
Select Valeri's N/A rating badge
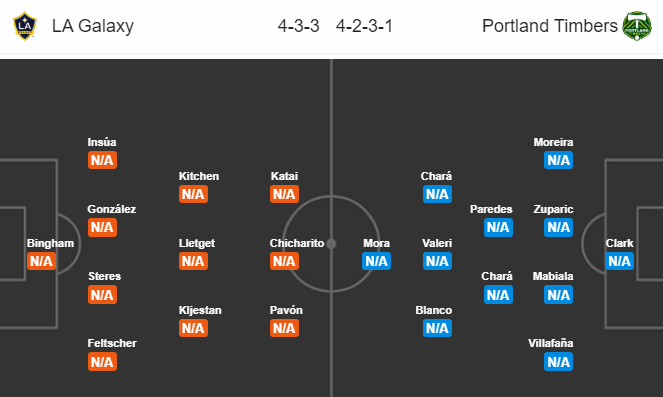(437, 261)
